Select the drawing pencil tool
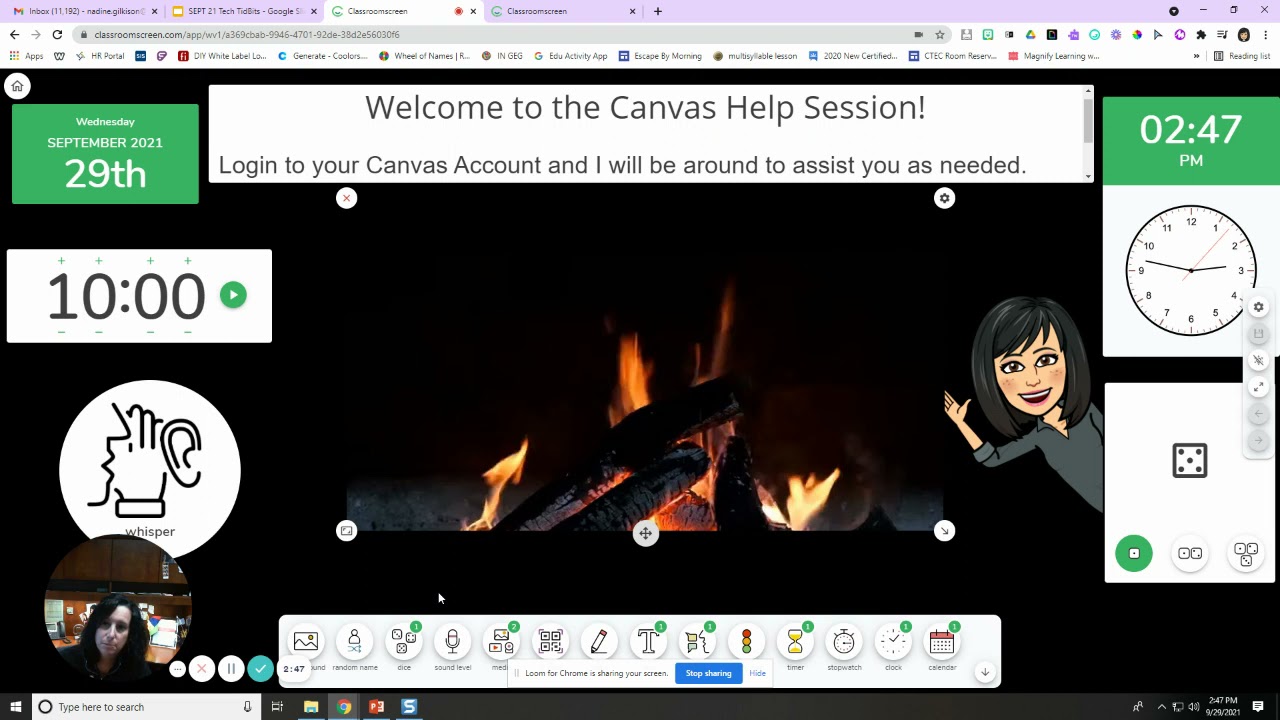1280x720 pixels. (599, 642)
